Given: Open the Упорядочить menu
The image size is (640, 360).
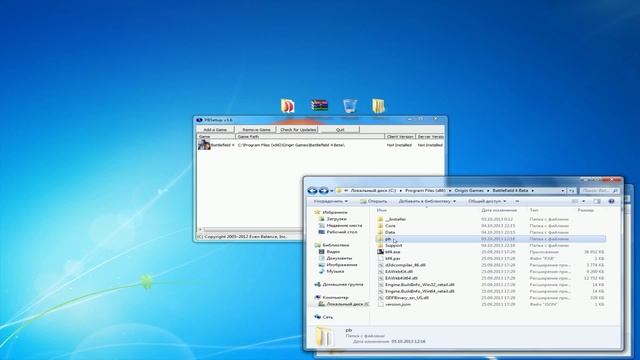Looking at the screenshot, I should (x=331, y=201).
